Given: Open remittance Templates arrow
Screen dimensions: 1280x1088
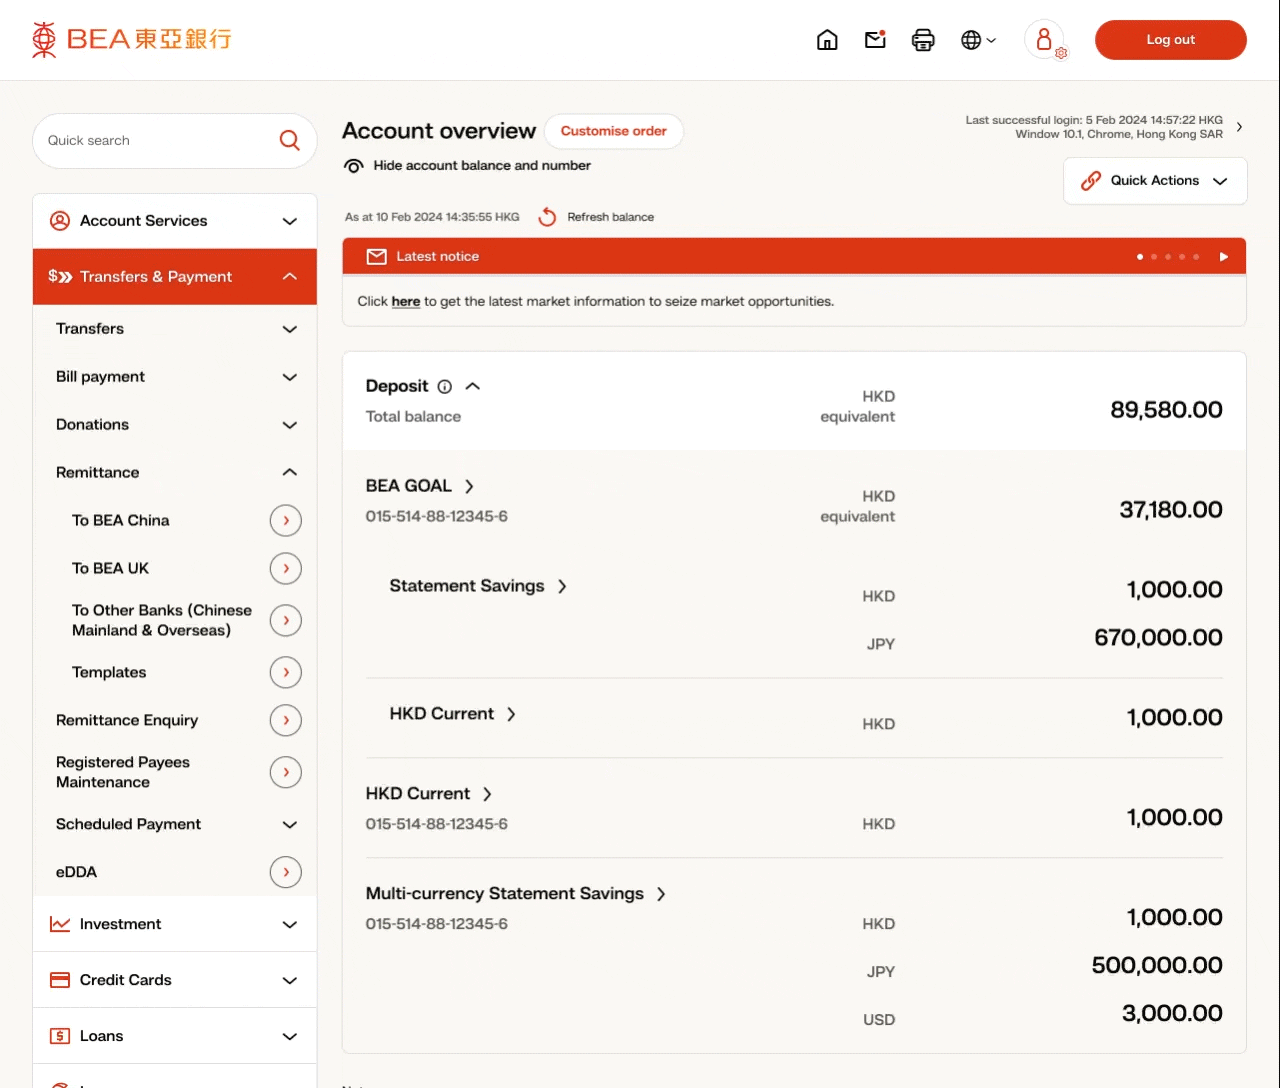Looking at the screenshot, I should [x=286, y=672].
